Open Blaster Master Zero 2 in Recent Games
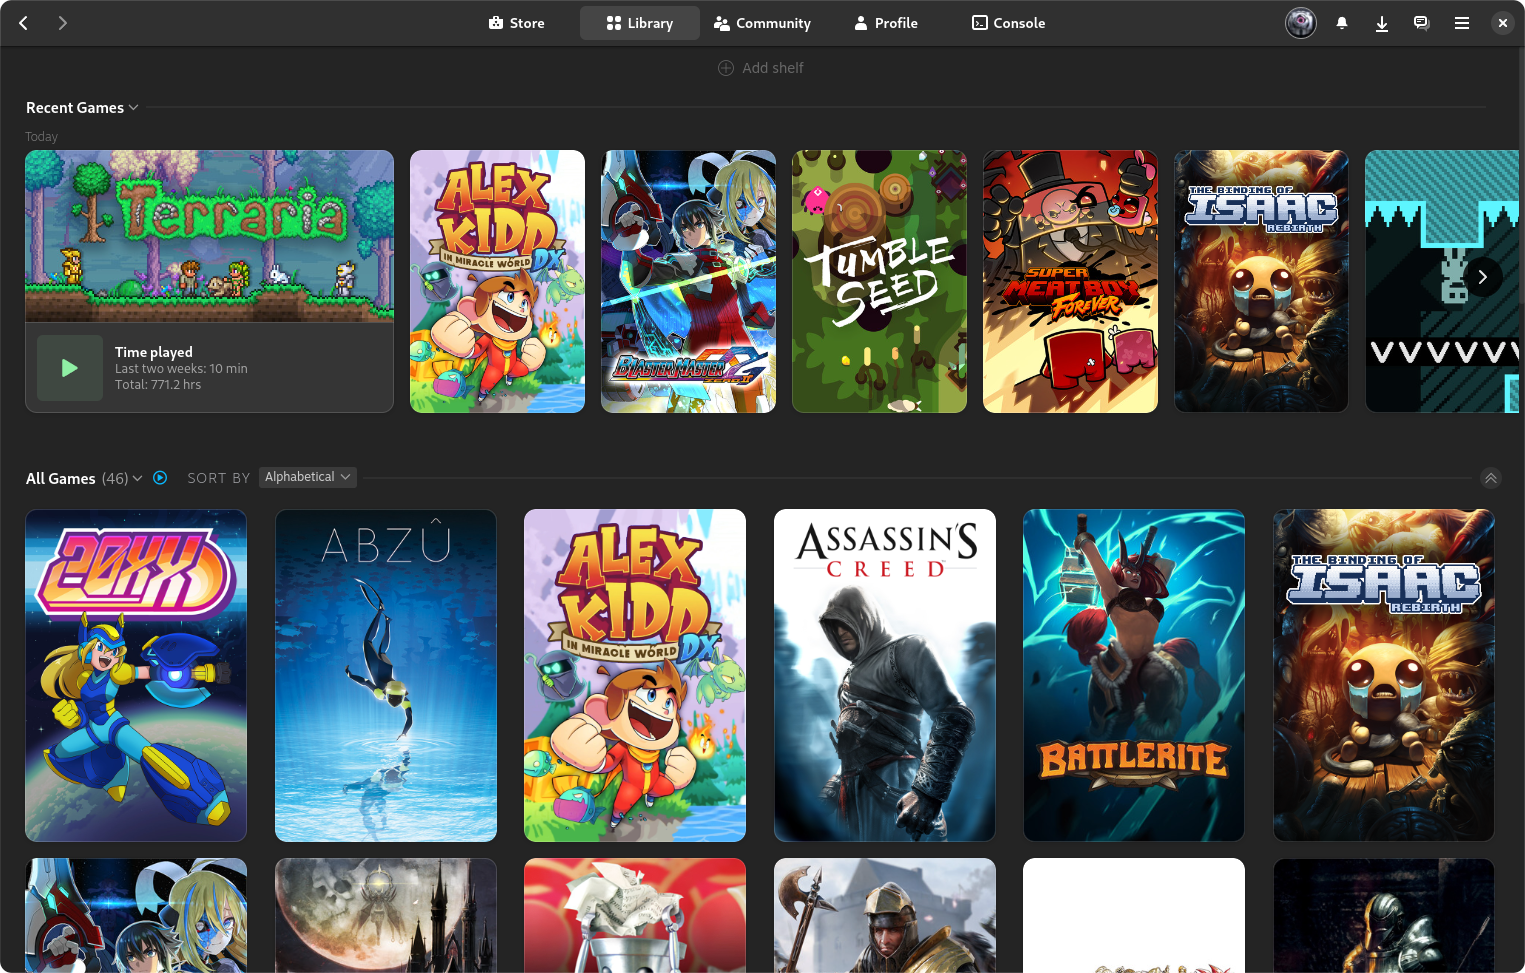The height and width of the screenshot is (973, 1525). coord(688,281)
